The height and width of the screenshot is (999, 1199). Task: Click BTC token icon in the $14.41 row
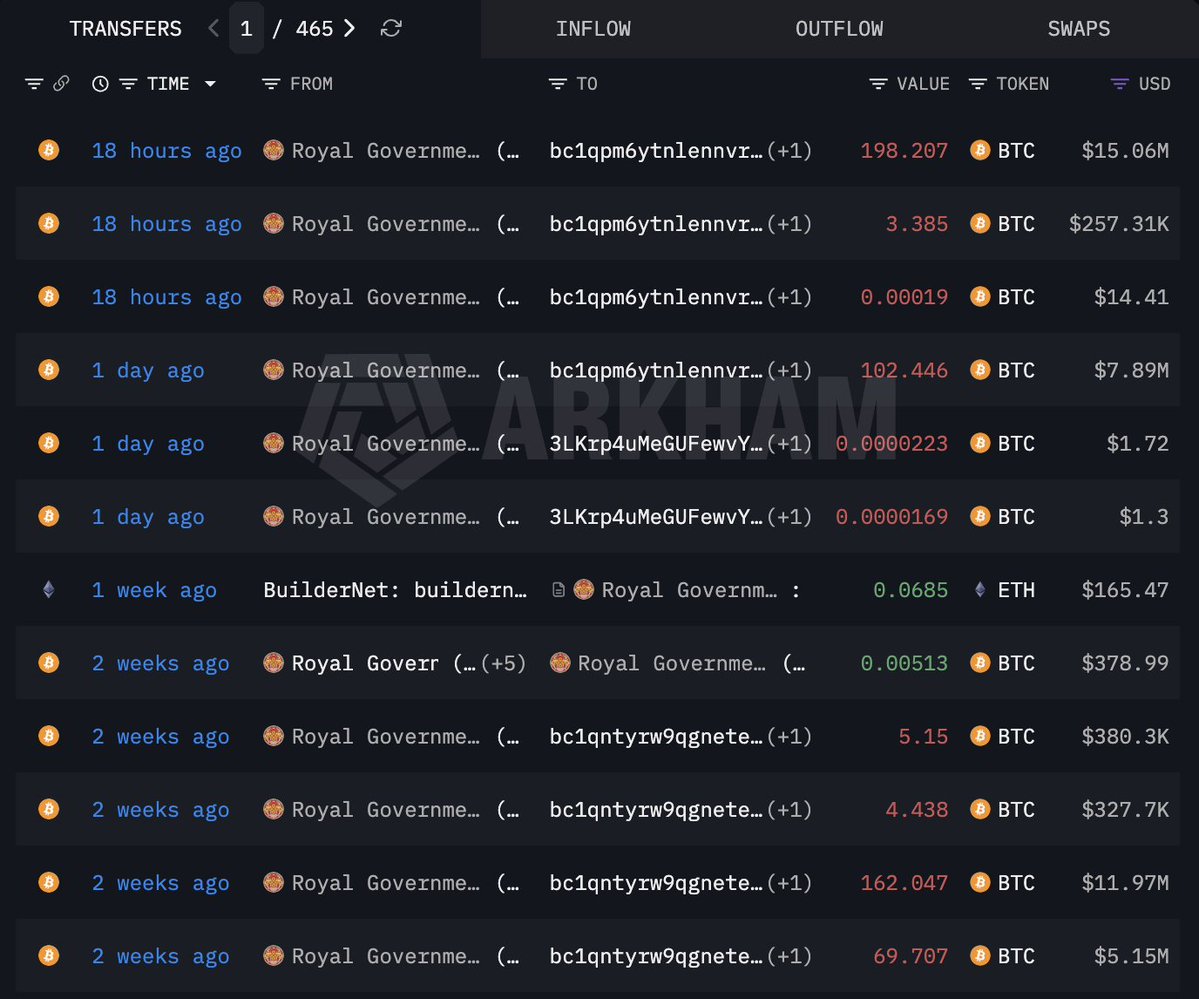coord(980,297)
